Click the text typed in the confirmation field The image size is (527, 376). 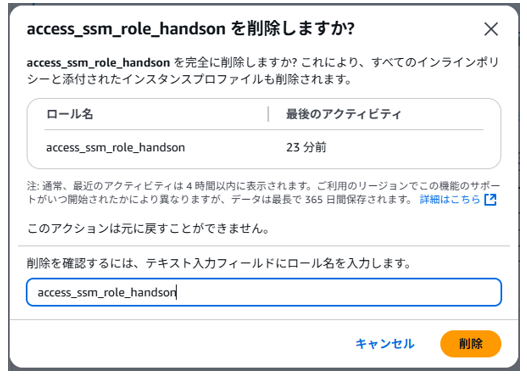pyautogui.click(x=107, y=293)
